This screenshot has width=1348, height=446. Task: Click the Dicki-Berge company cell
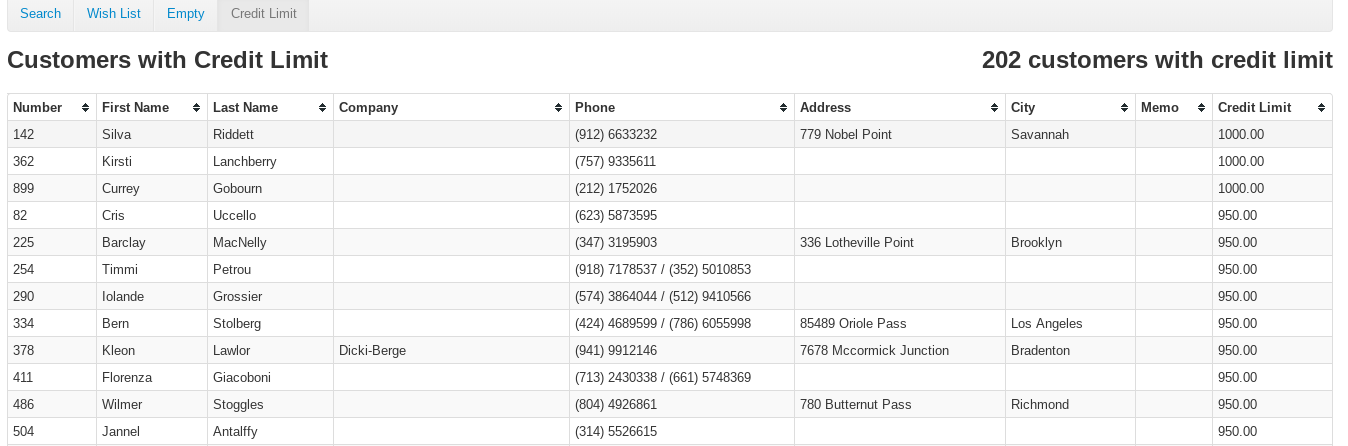(x=372, y=350)
